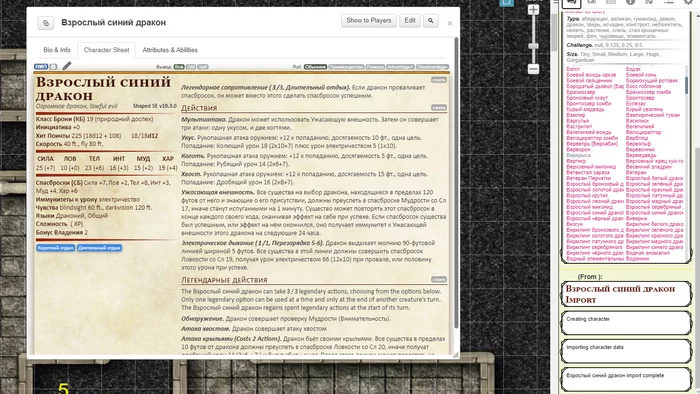This screenshot has width=700, height=394.
Task: Select the Обычное roll mode
Action: pos(315,67)
